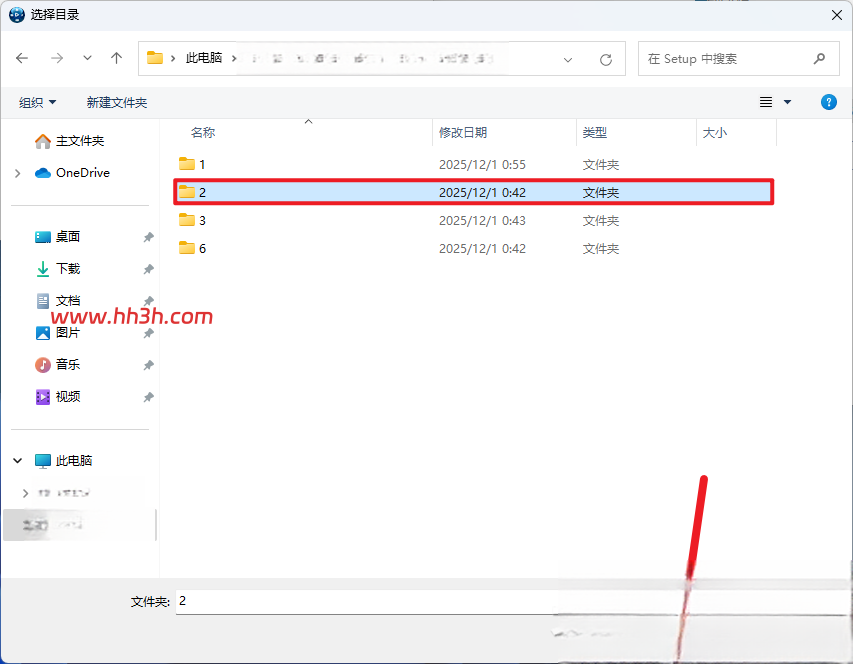This screenshot has width=853, height=664.
Task: Open recent locations chevron next to forward arrow
Action: click(87, 58)
